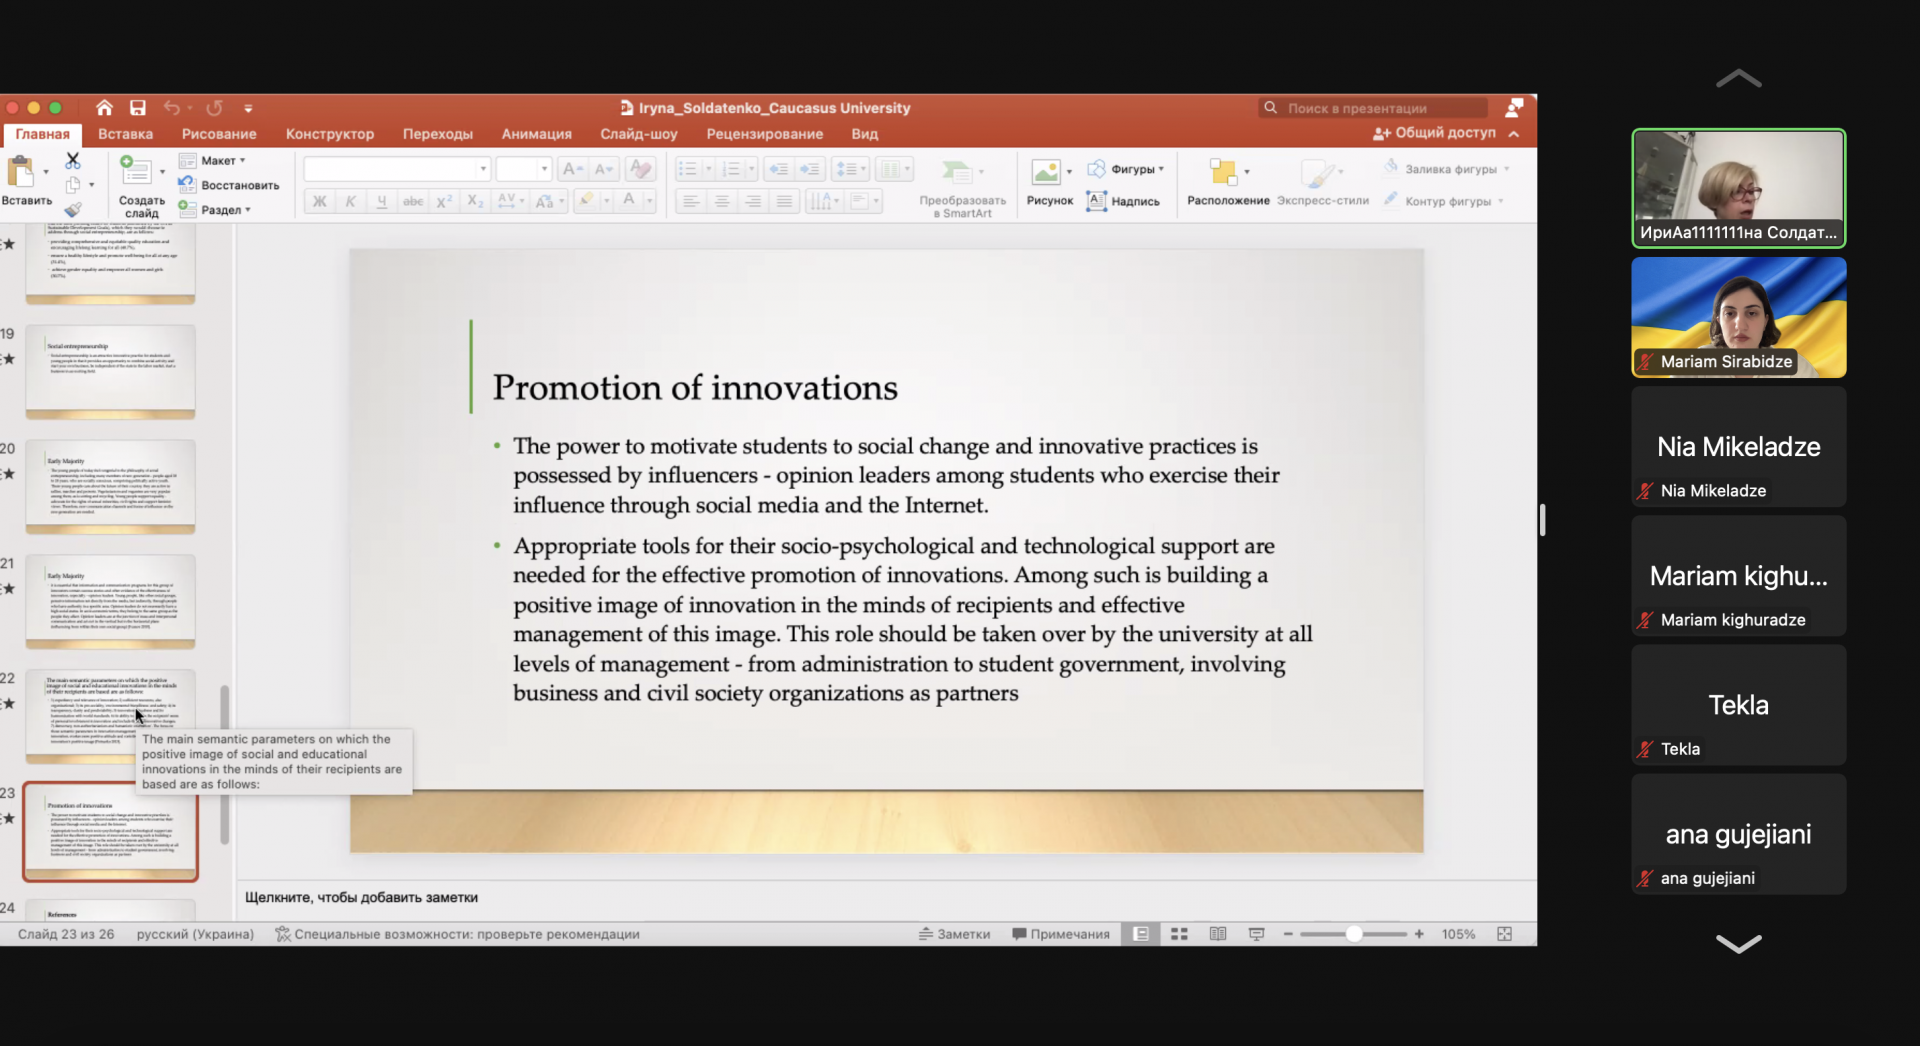Insert a text box with Надпись
Image resolution: width=1920 pixels, height=1046 pixels.
1123,201
